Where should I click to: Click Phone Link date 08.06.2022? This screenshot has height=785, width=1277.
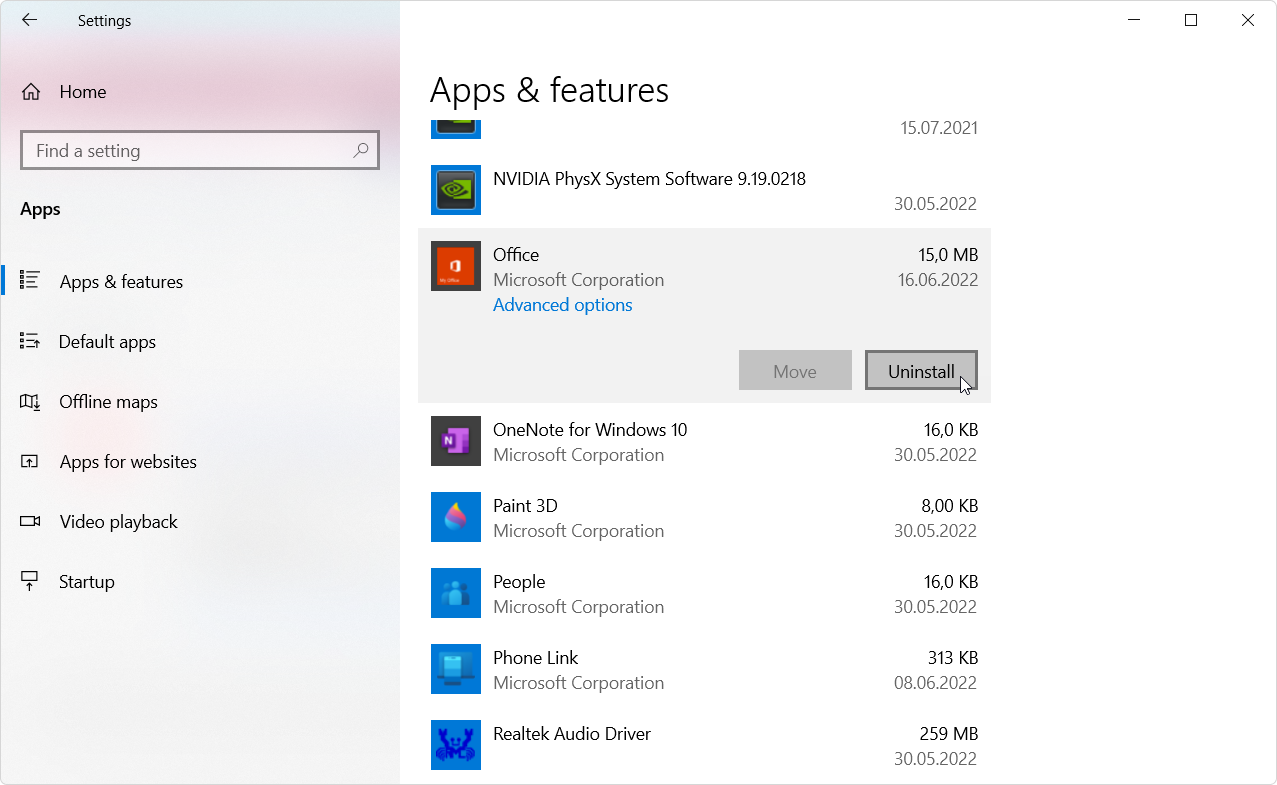click(x=936, y=683)
